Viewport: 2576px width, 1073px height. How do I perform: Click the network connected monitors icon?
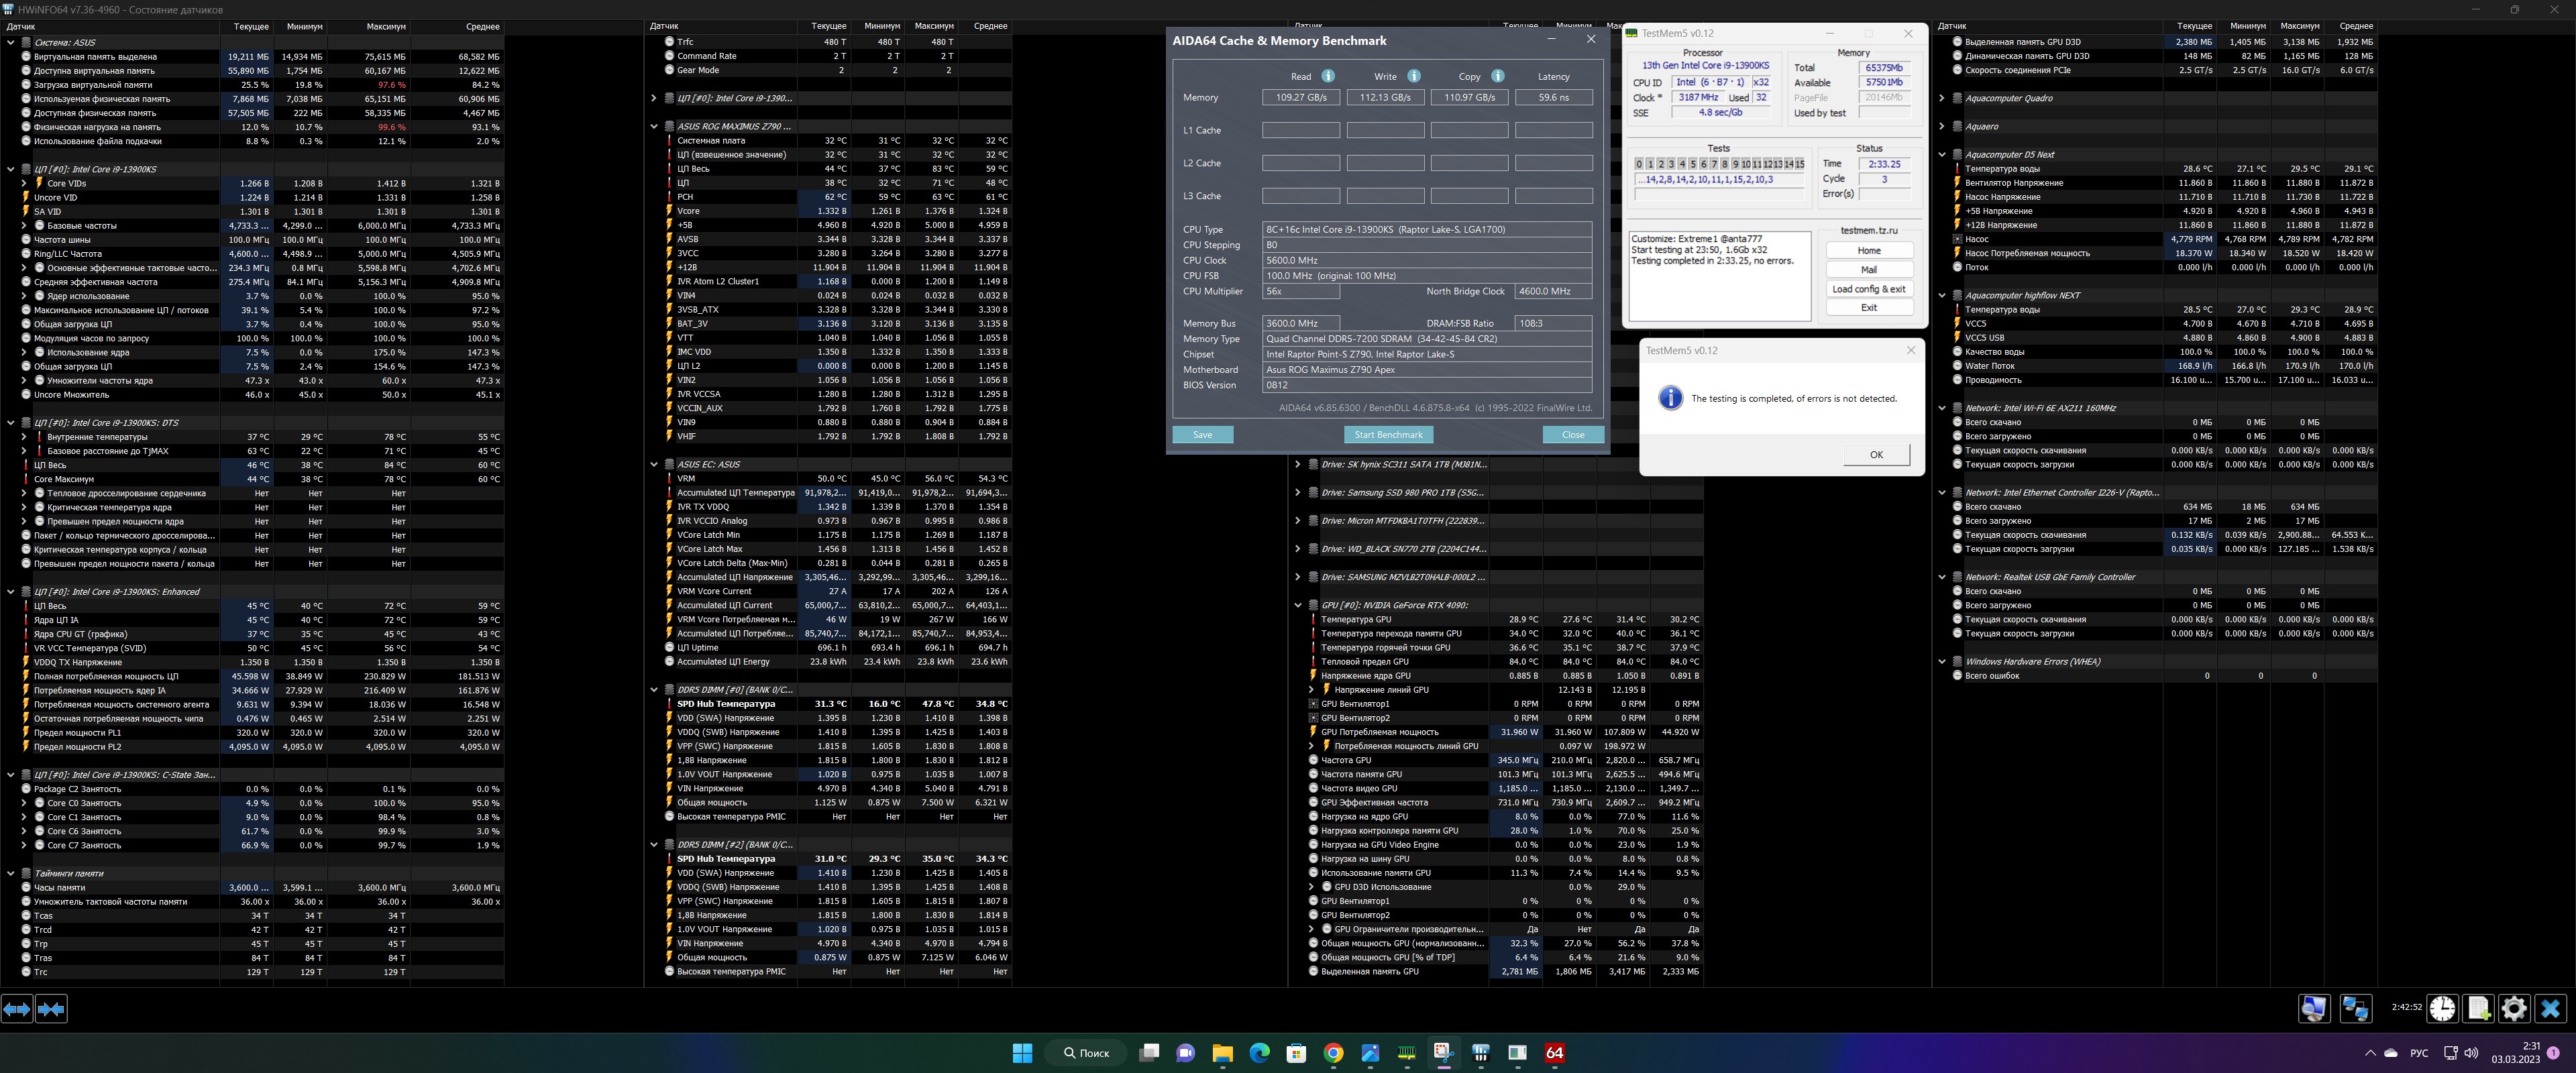point(2355,1008)
